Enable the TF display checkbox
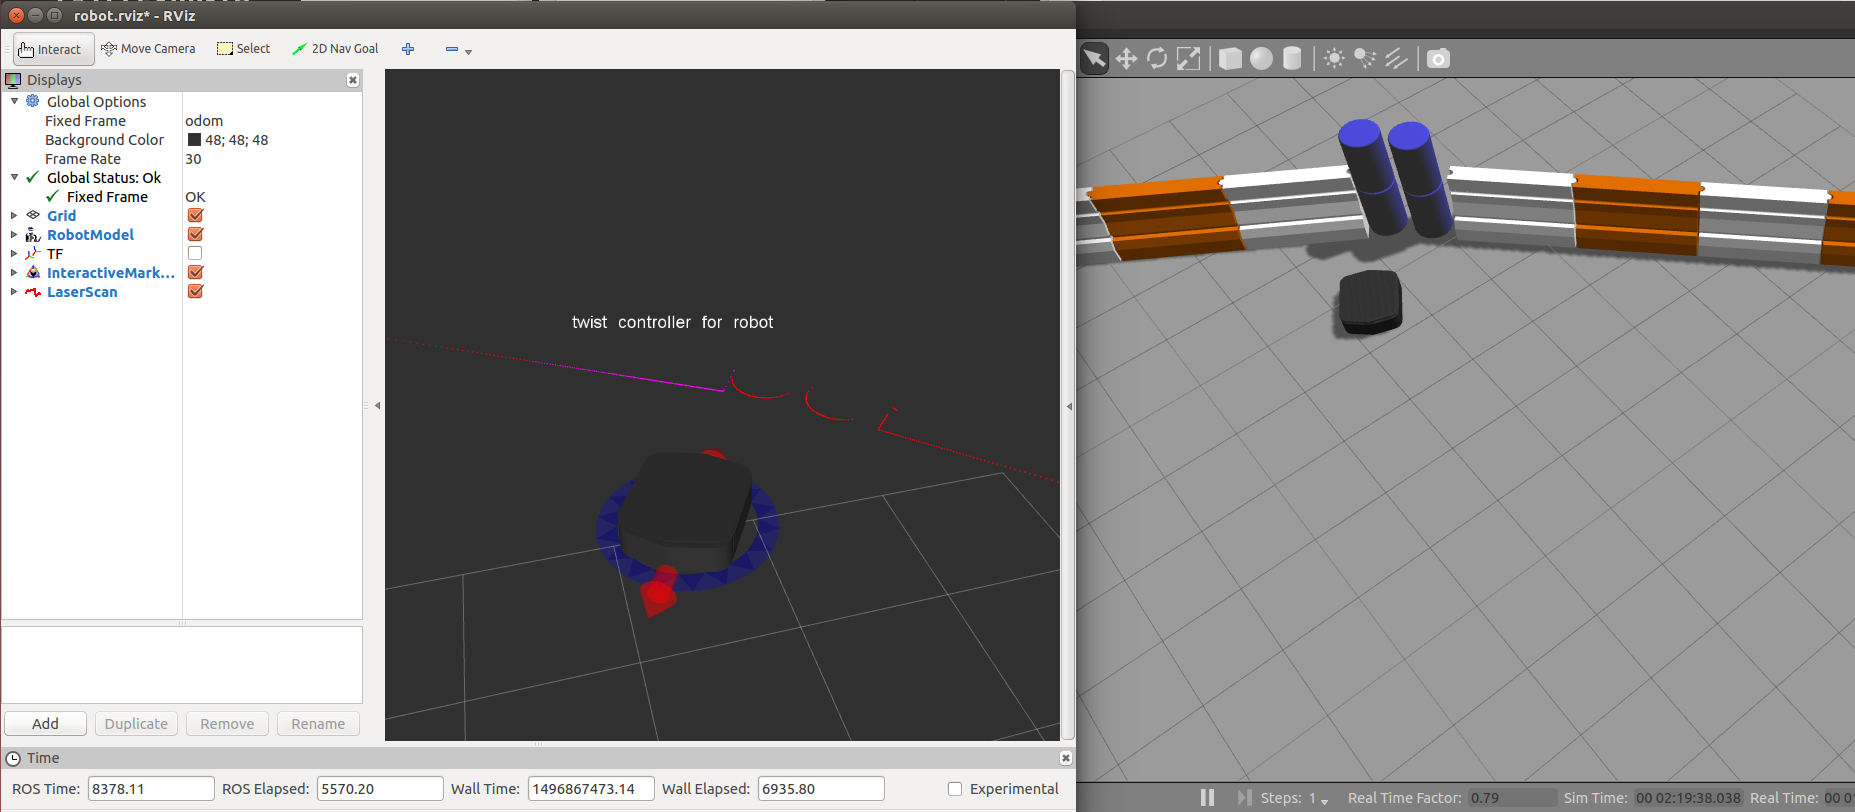This screenshot has width=1855, height=812. point(195,253)
